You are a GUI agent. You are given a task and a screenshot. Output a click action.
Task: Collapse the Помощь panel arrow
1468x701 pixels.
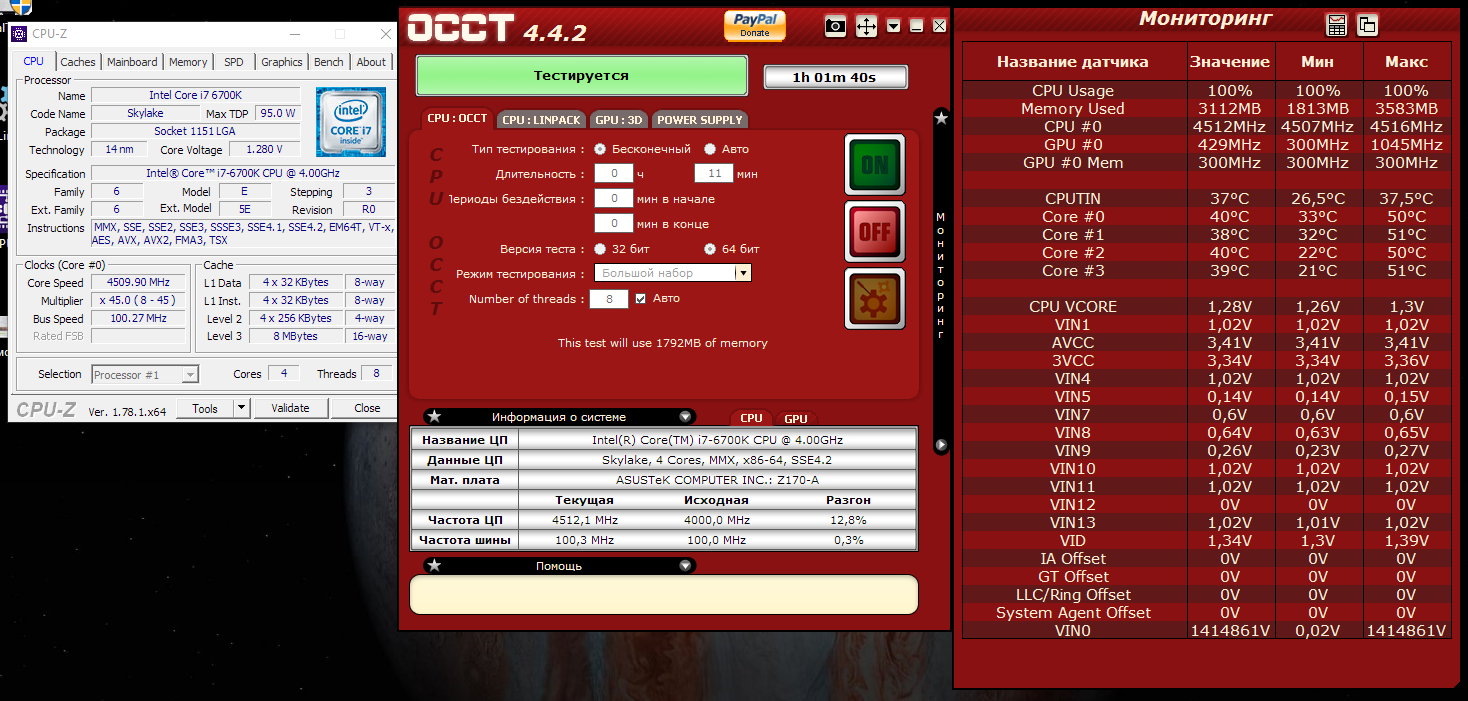(685, 565)
